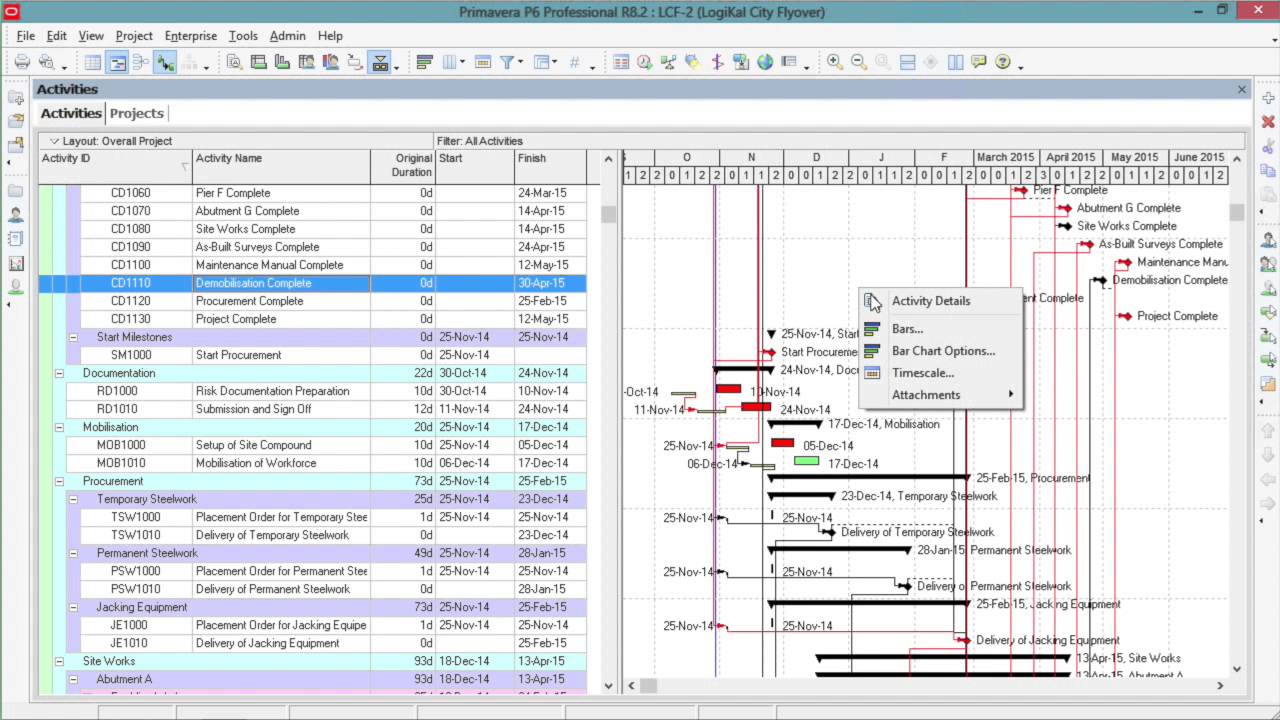
Task: Click the Move Left arrow icon
Action: 1268,480
